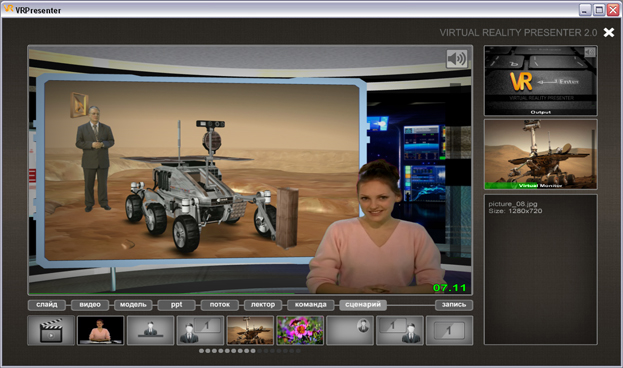Image resolution: width=623 pixels, height=368 pixels.
Task: Click the picture_08.jpg file name
Action: (x=513, y=204)
